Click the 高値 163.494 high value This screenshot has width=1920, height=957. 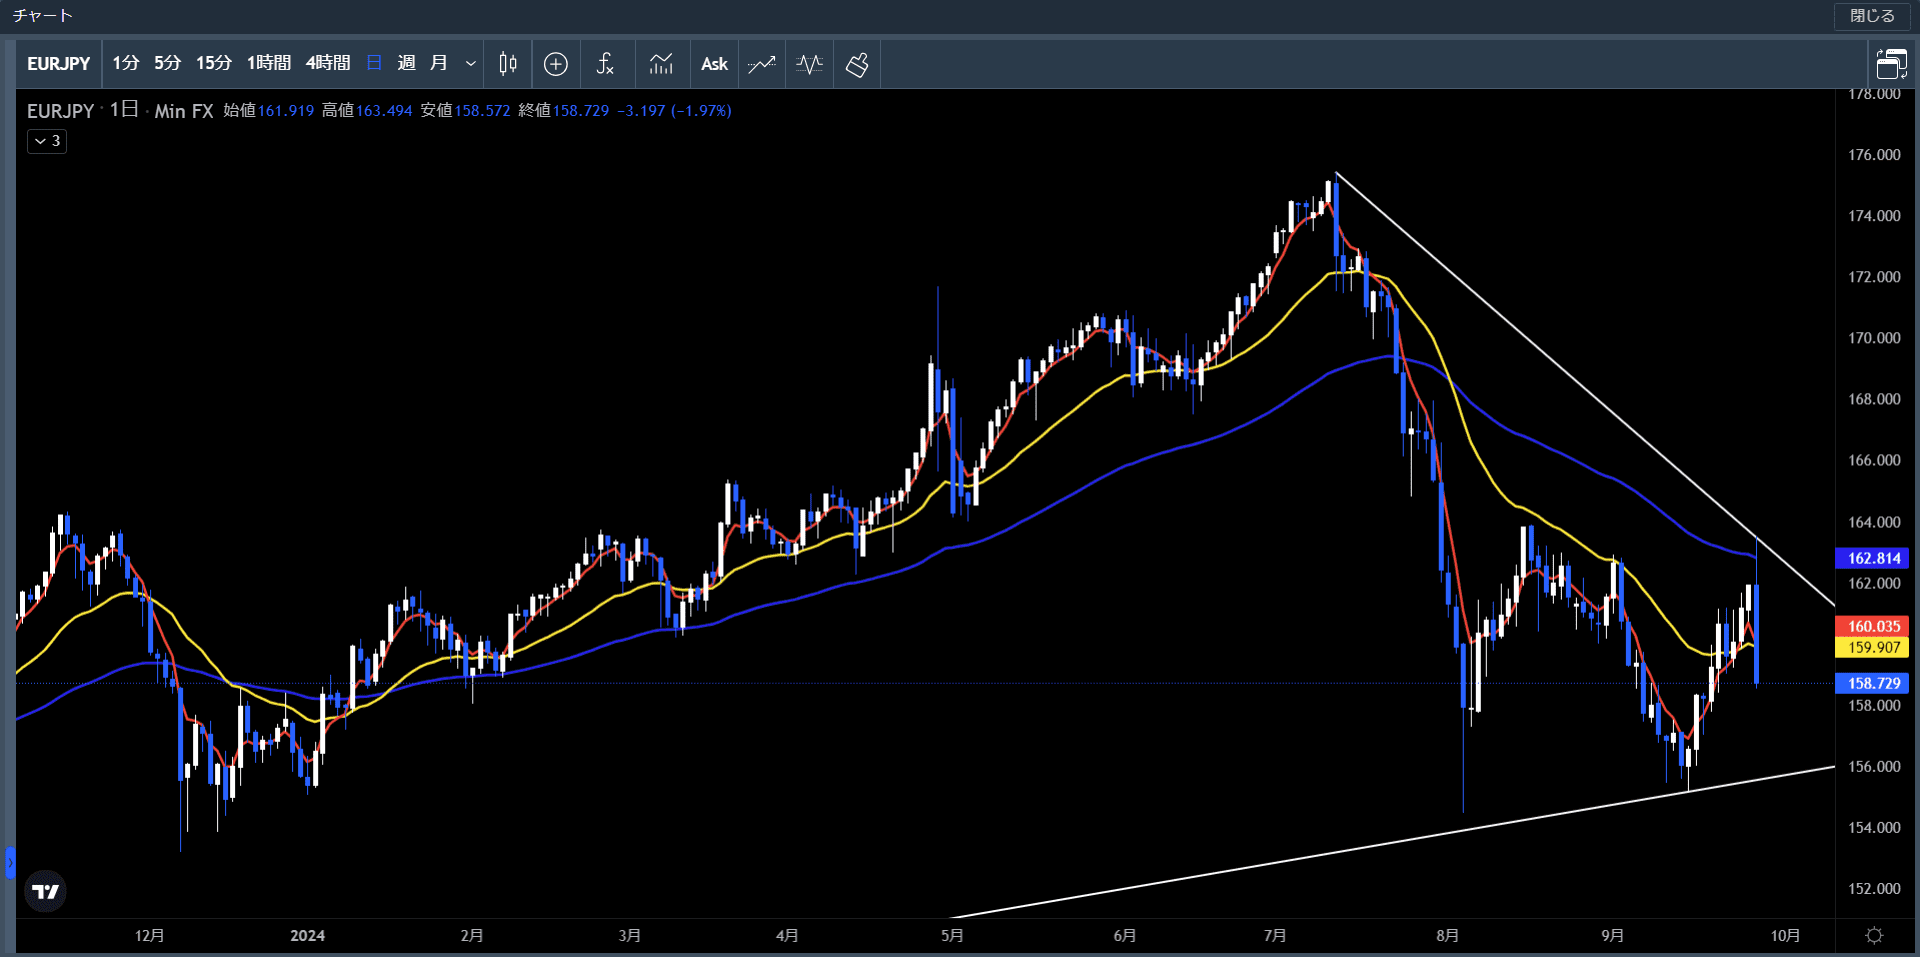pos(367,110)
